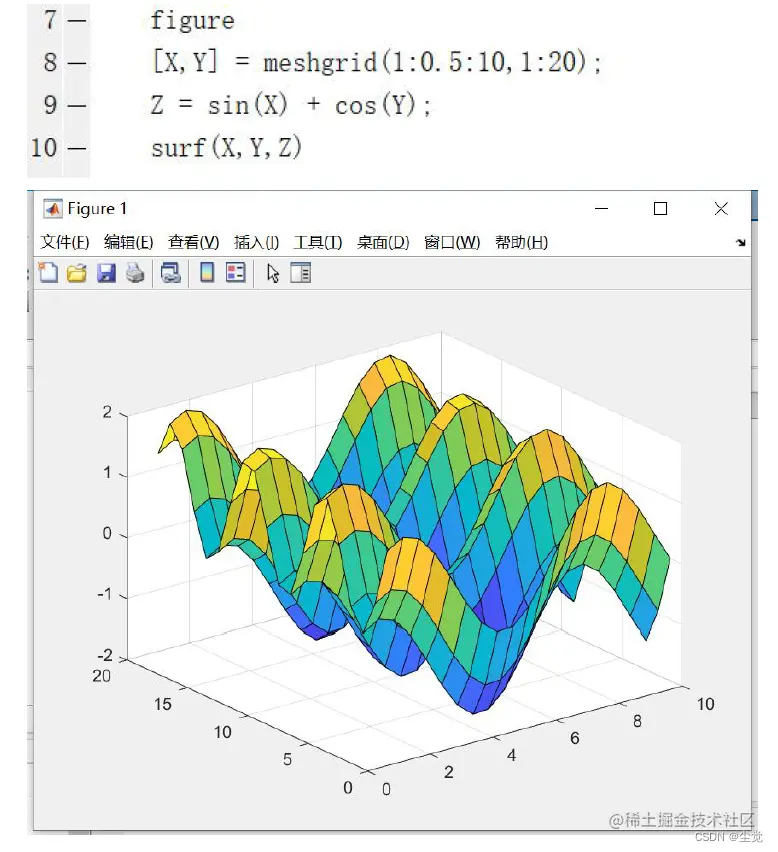This screenshot has height=852, width=778.
Task: Click the New Figure toolbar icon
Action: pos(48,273)
